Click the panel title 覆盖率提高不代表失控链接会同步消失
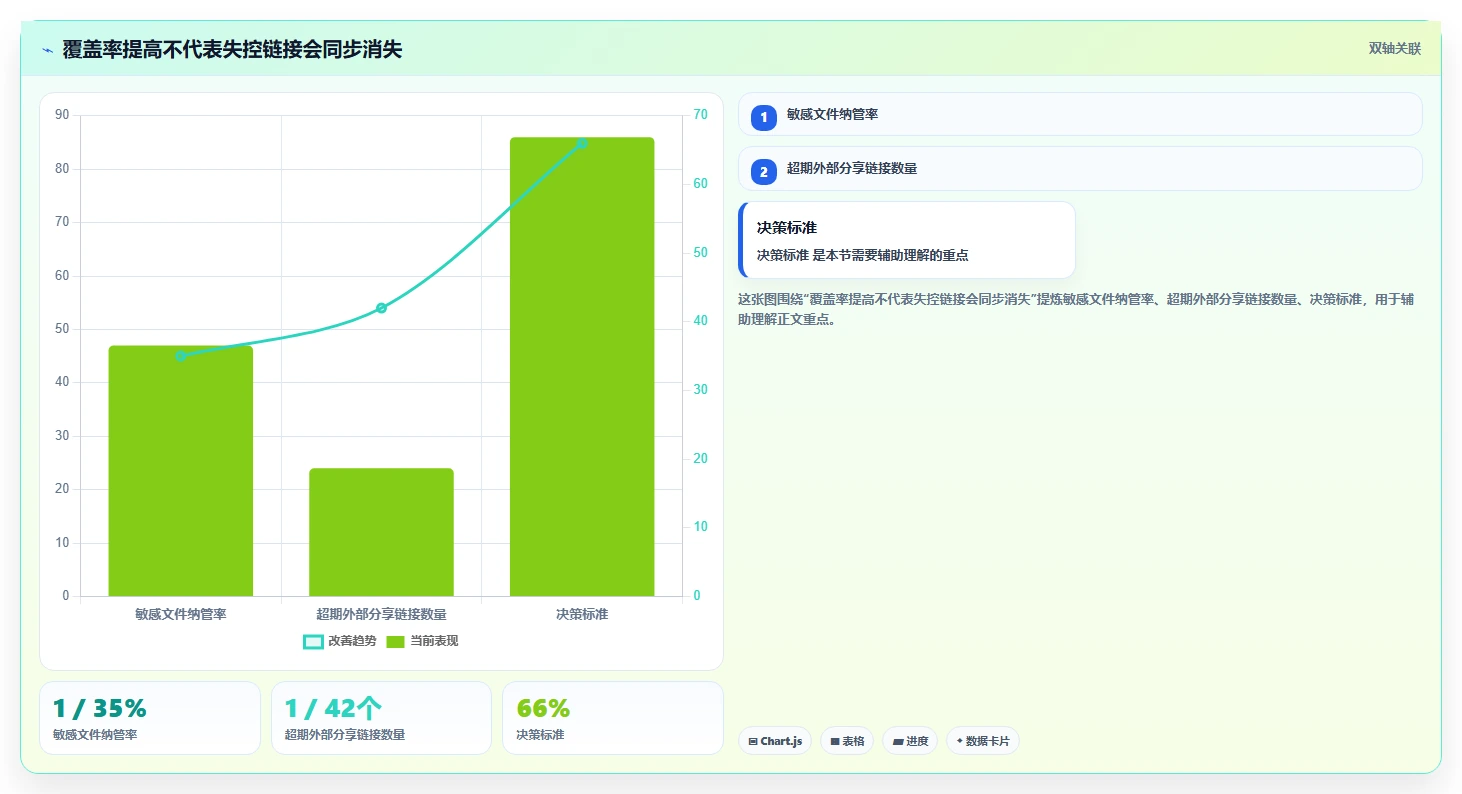 (x=232, y=49)
